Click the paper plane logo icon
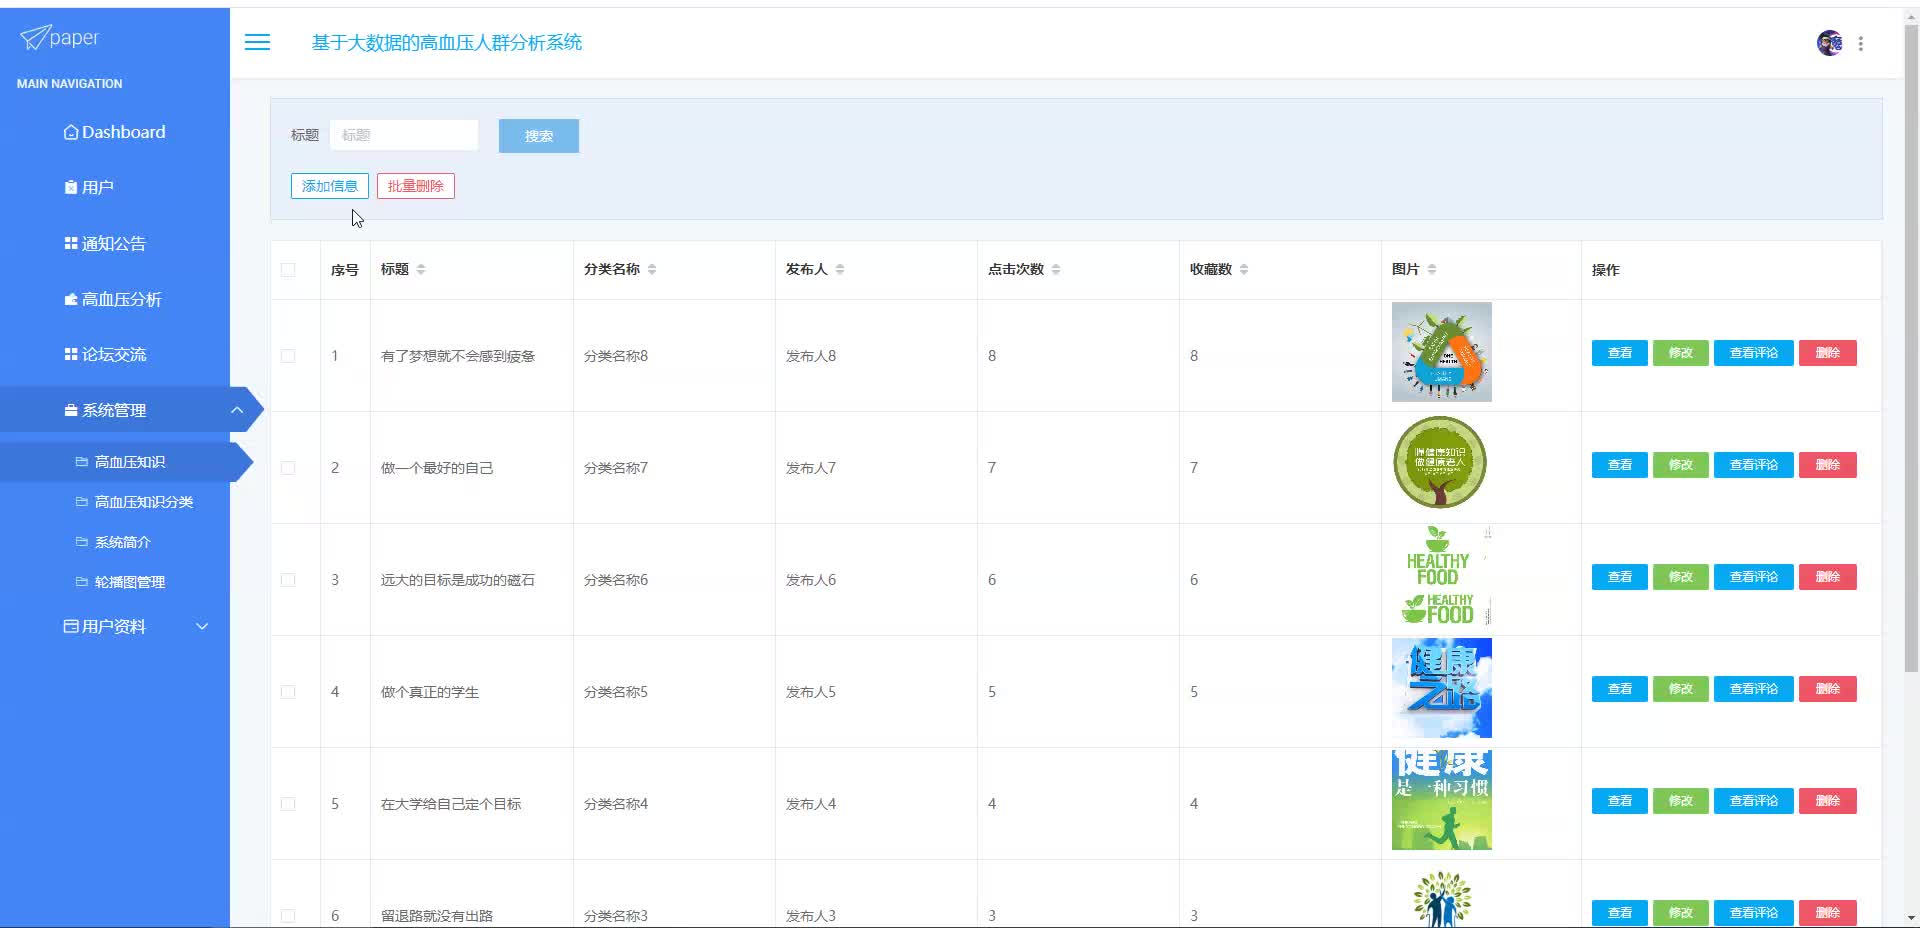The width and height of the screenshot is (1920, 928). (34, 37)
